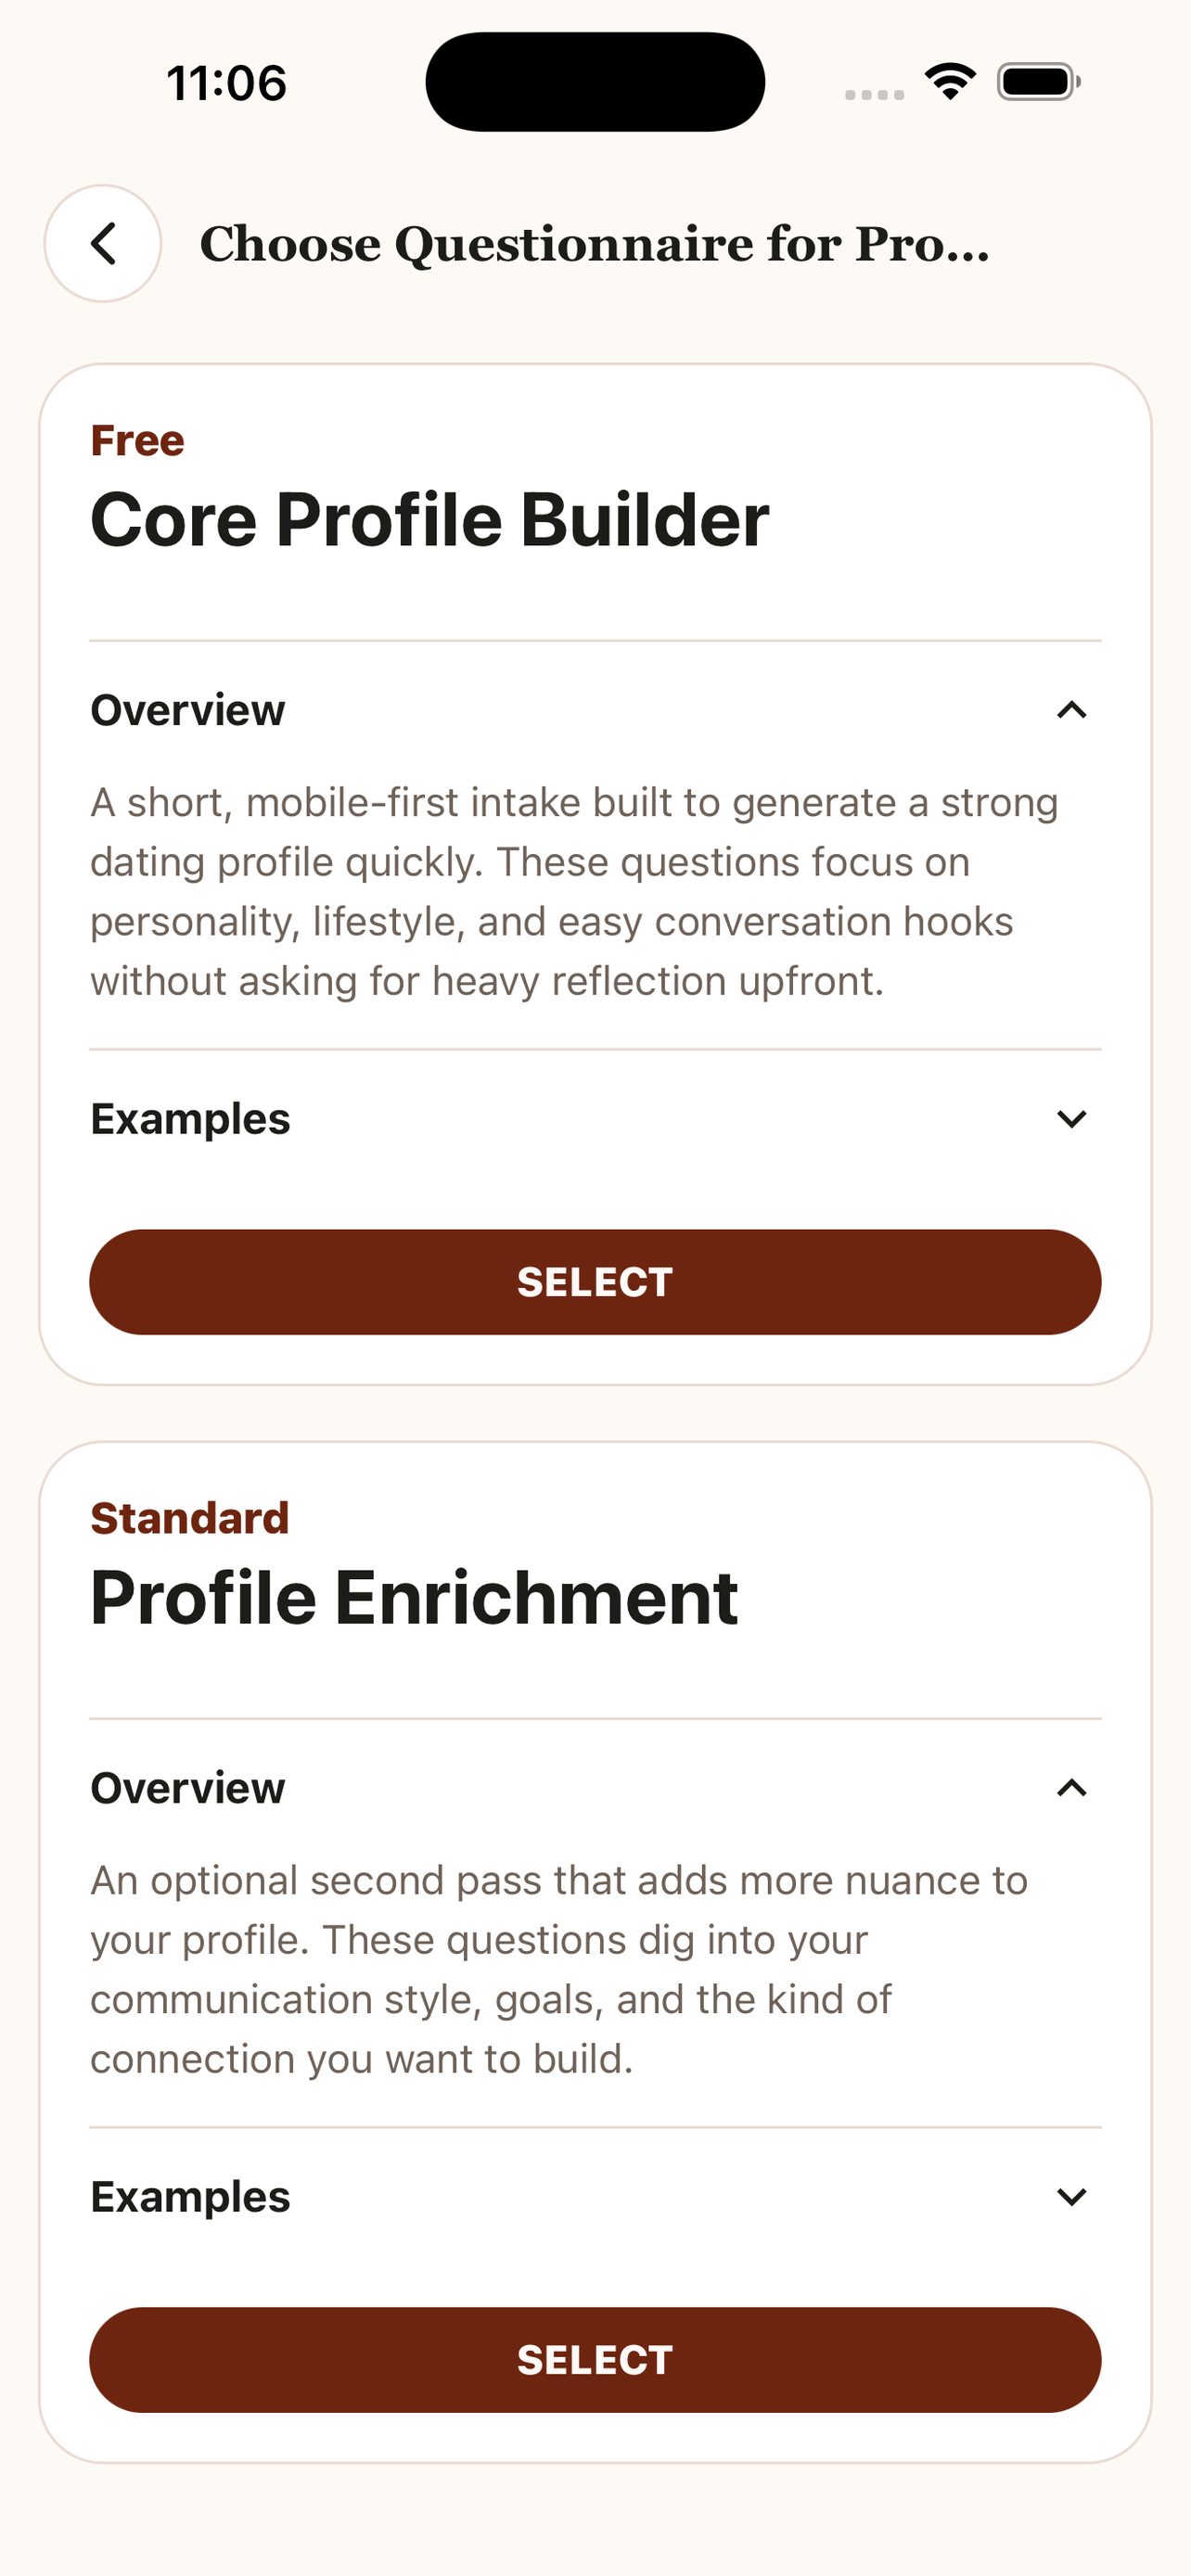Tap the back arrow button

(103, 243)
